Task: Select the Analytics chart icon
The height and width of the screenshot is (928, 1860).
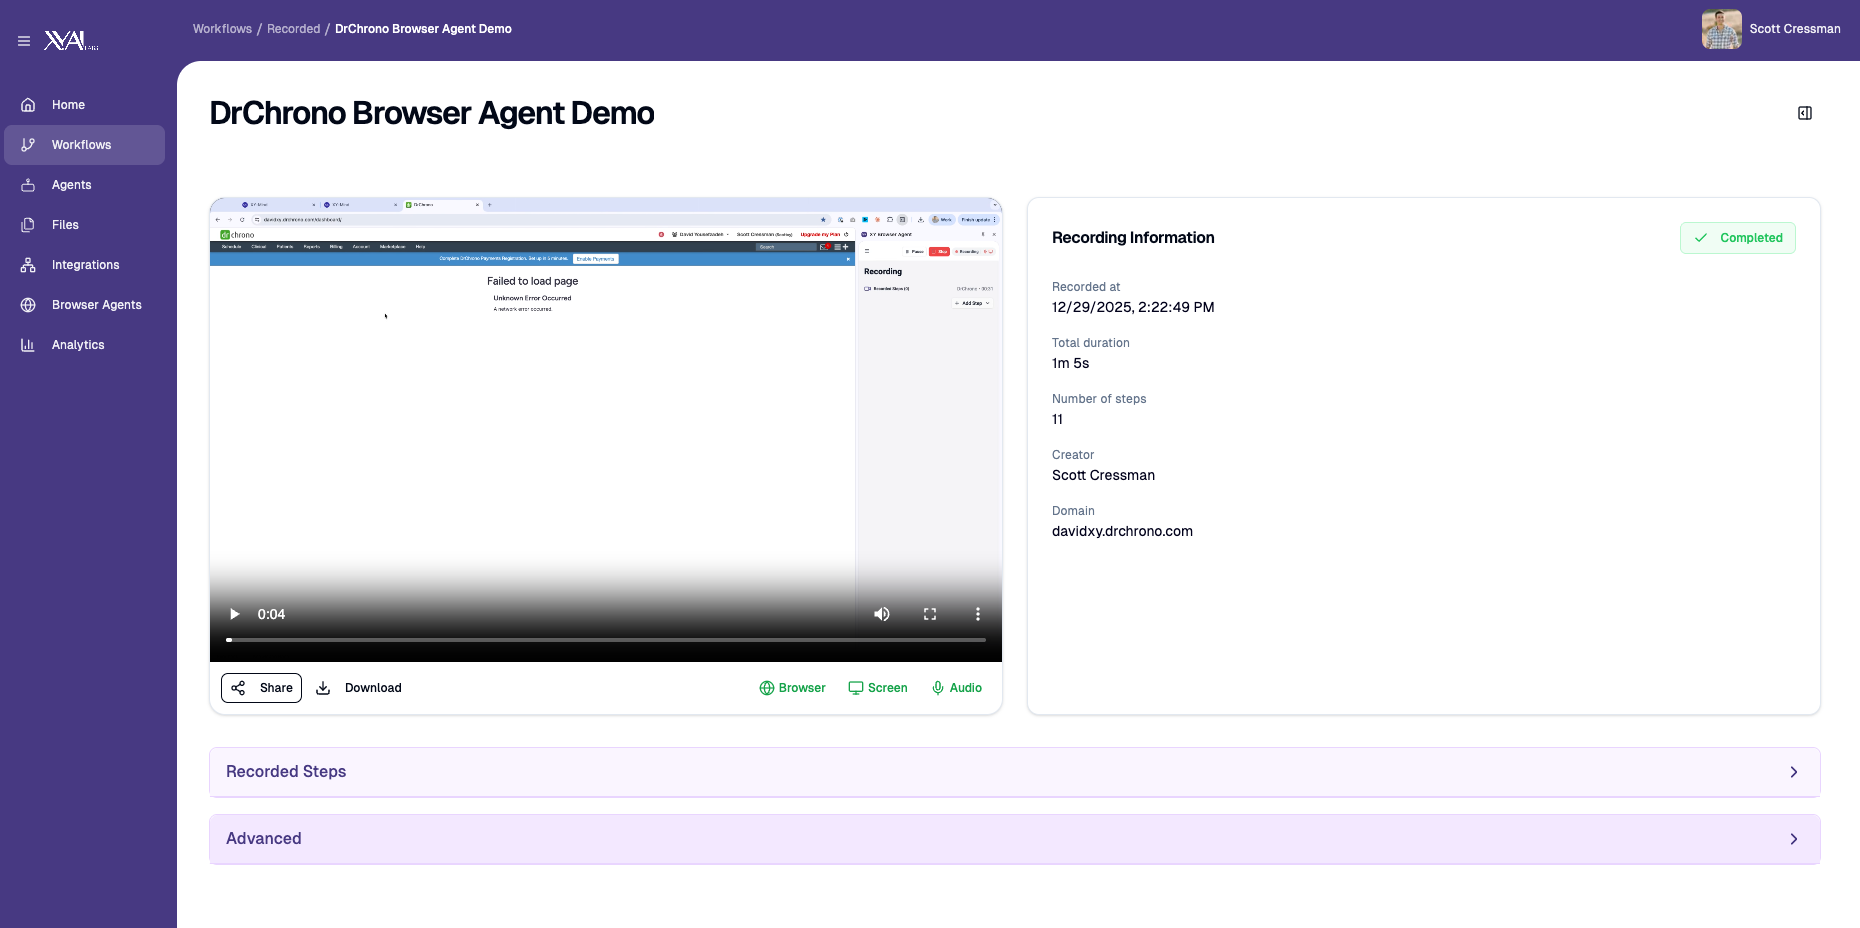Action: point(28,344)
